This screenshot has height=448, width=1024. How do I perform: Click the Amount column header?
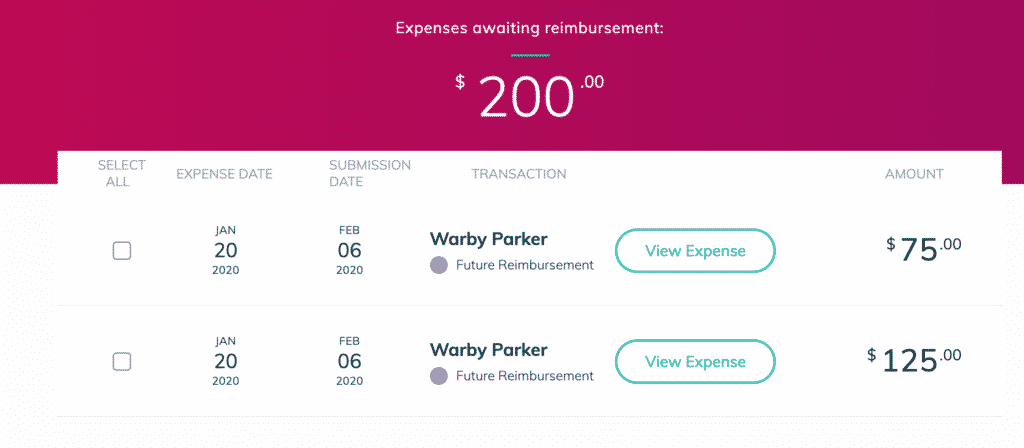coord(914,174)
